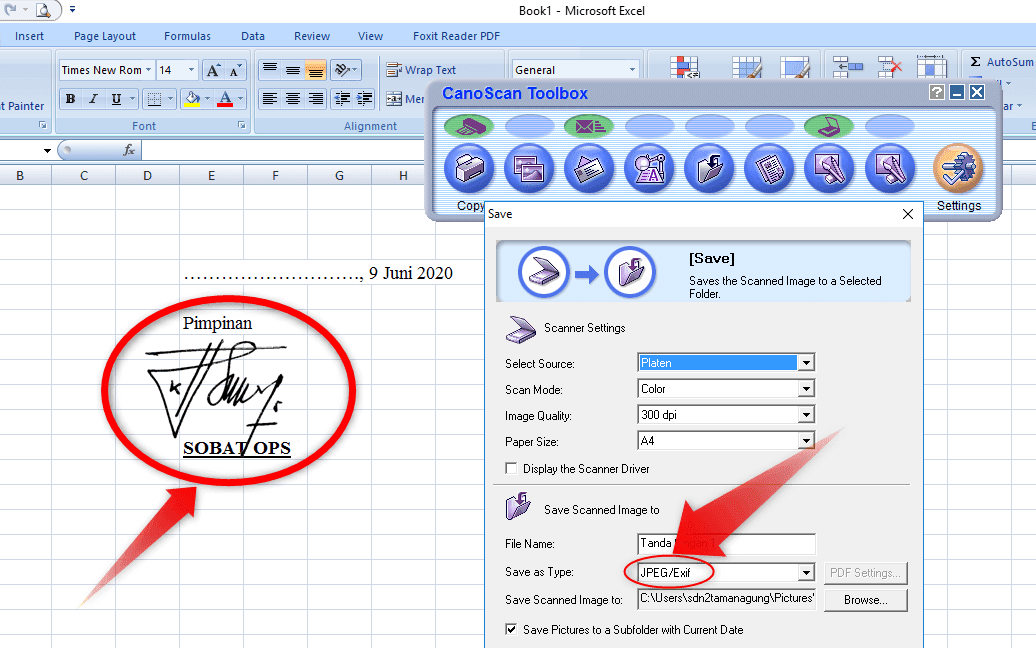The width and height of the screenshot is (1036, 648).
Task: Open the number format dropdown showing General
Action: (x=632, y=69)
